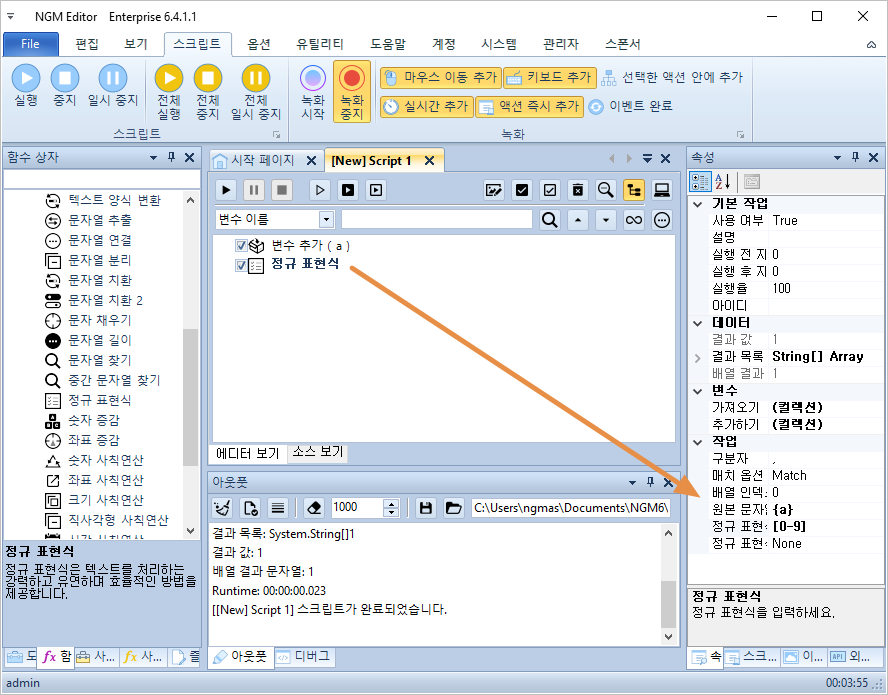
Task: Click the 일시 중지 pause ribbon icon
Action: click(x=113, y=78)
